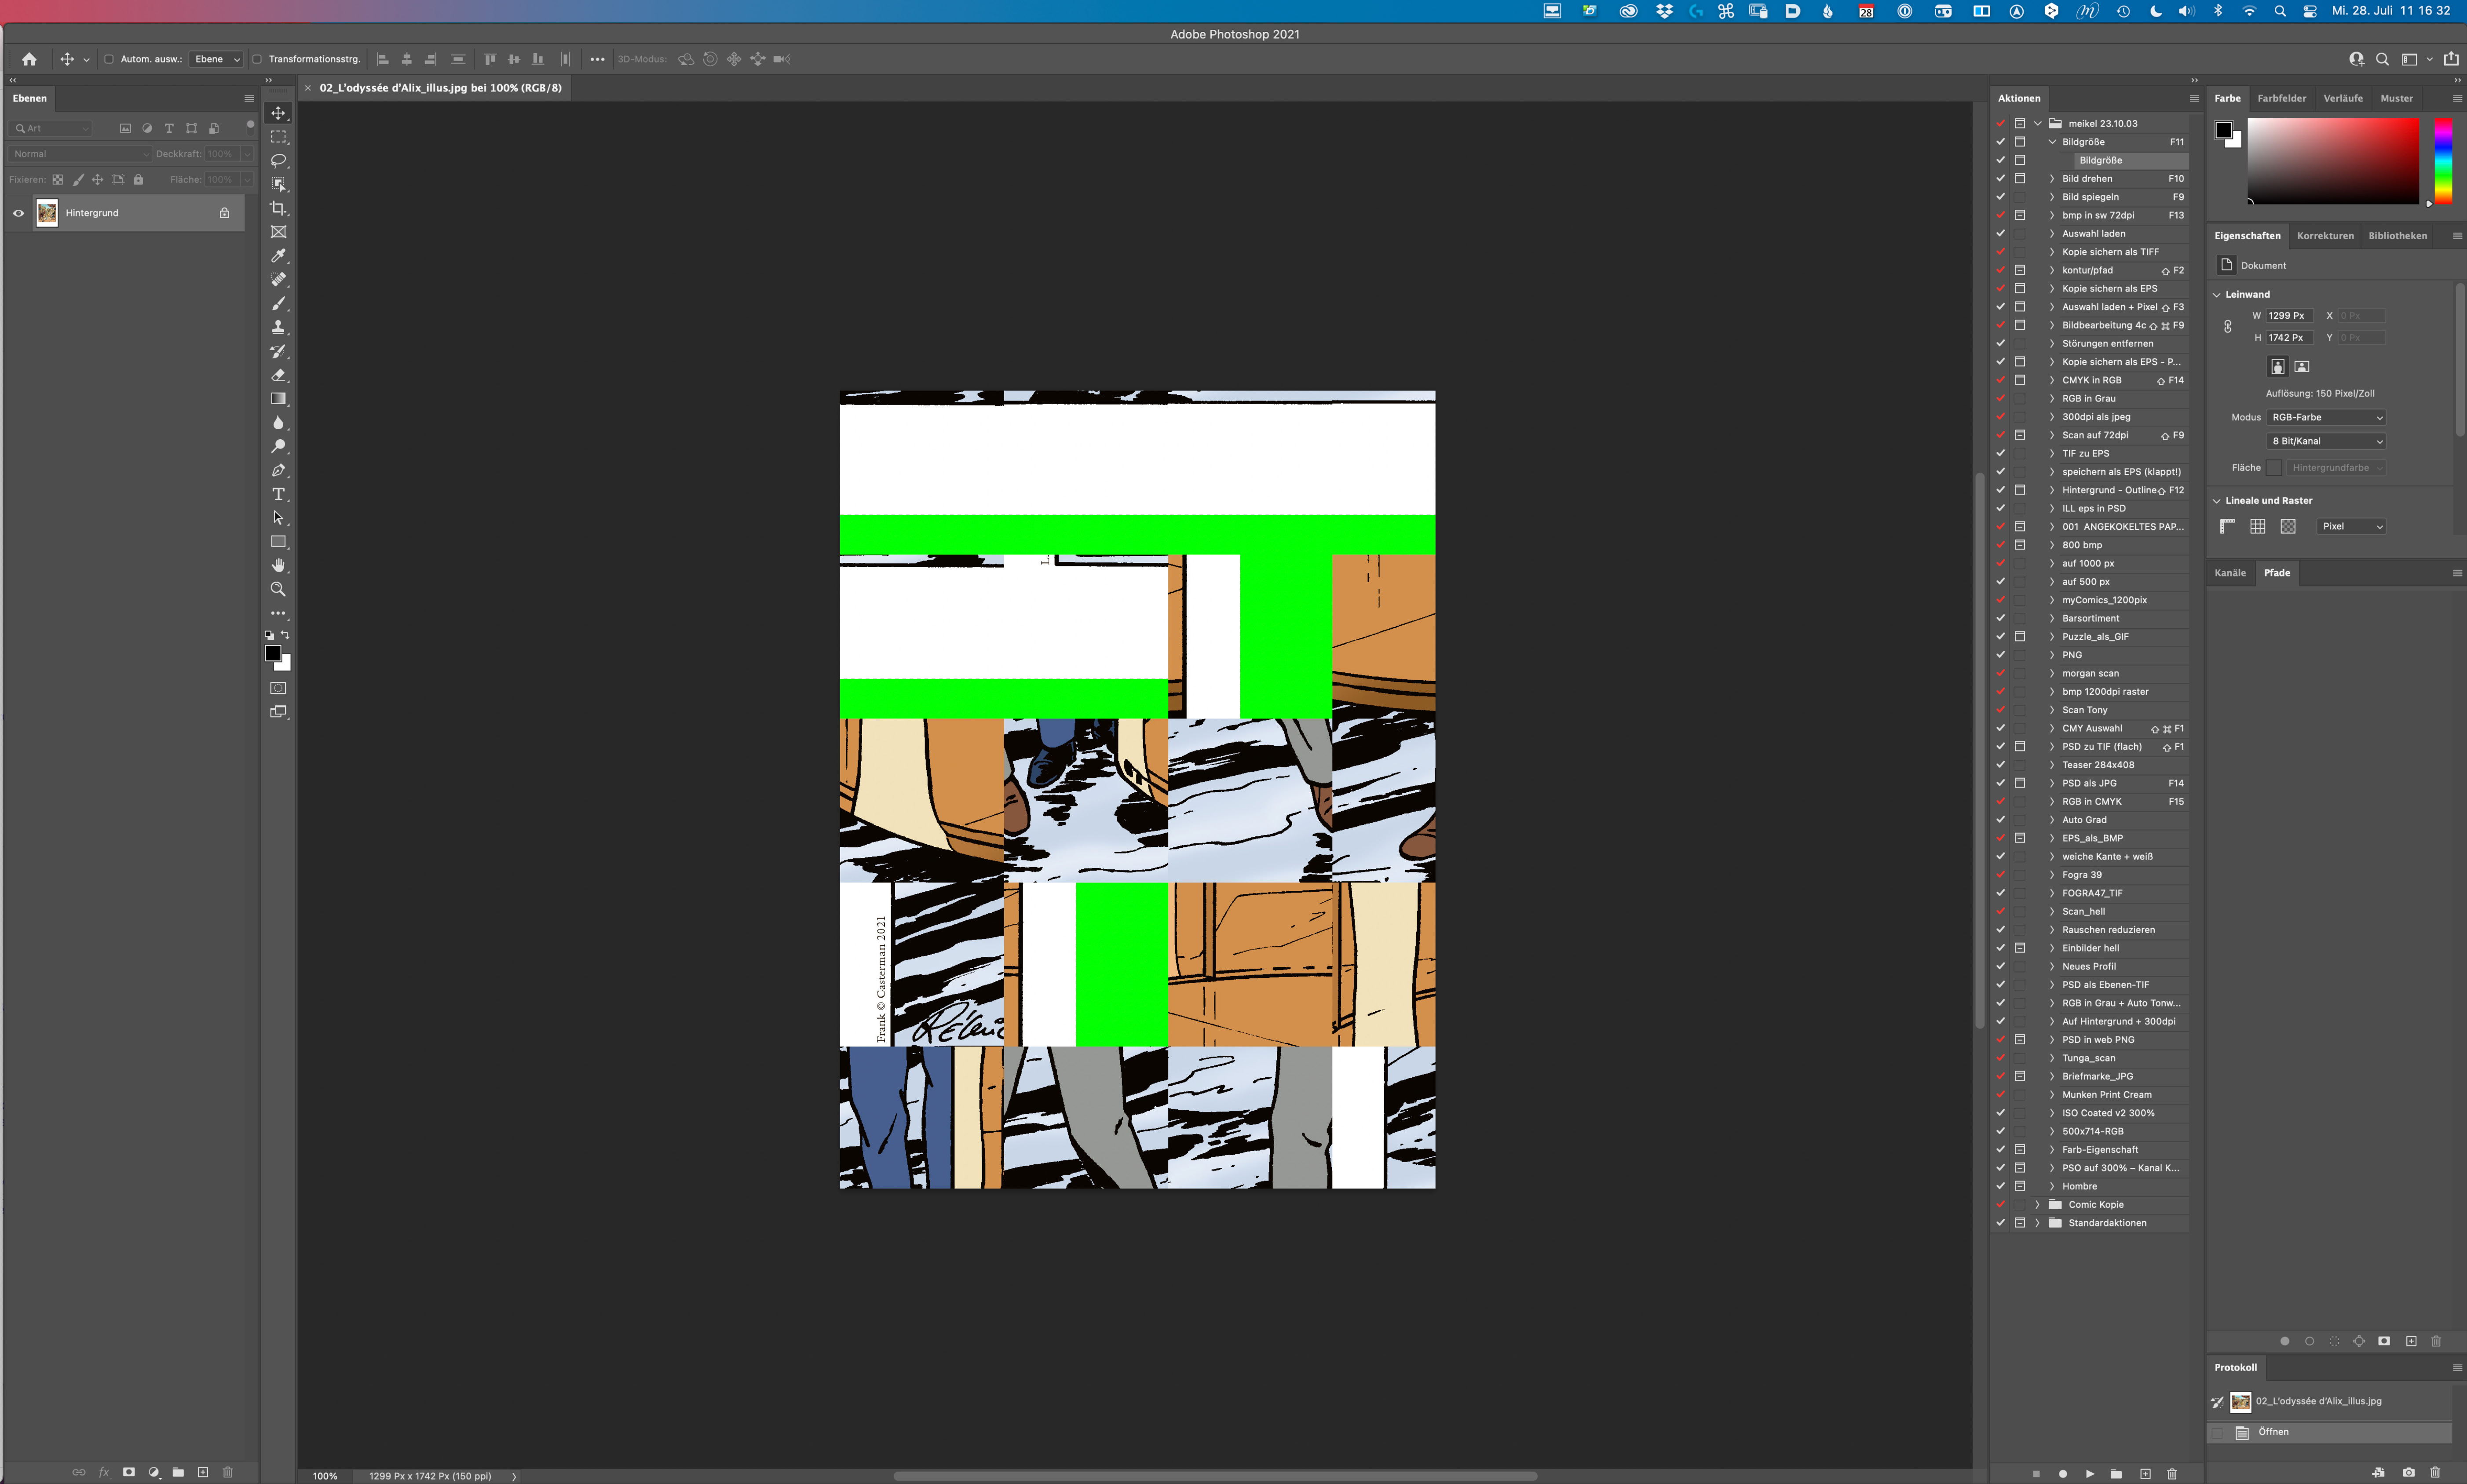Select the Crop tool
Image resolution: width=2467 pixels, height=1484 pixels.
[278, 208]
